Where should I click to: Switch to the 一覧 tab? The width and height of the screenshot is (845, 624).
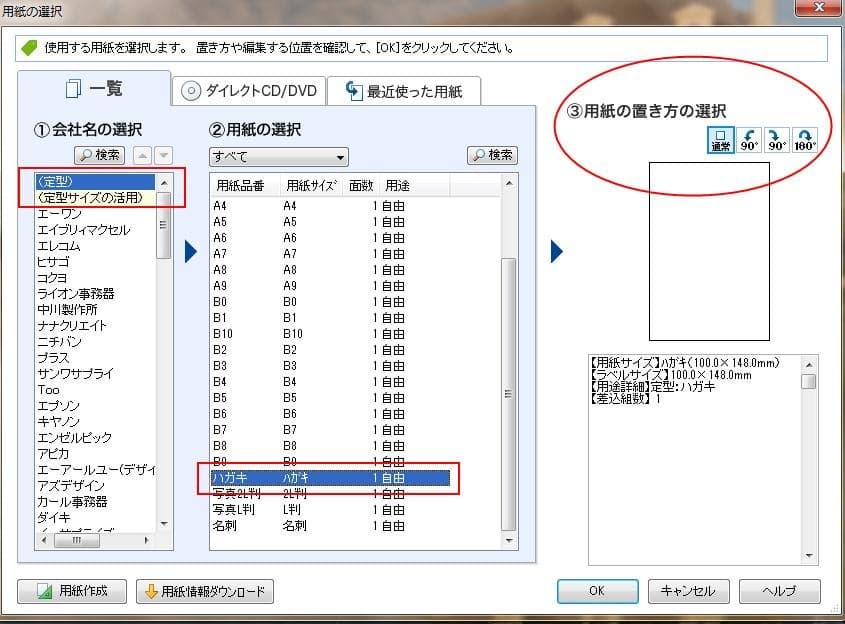(x=93, y=89)
